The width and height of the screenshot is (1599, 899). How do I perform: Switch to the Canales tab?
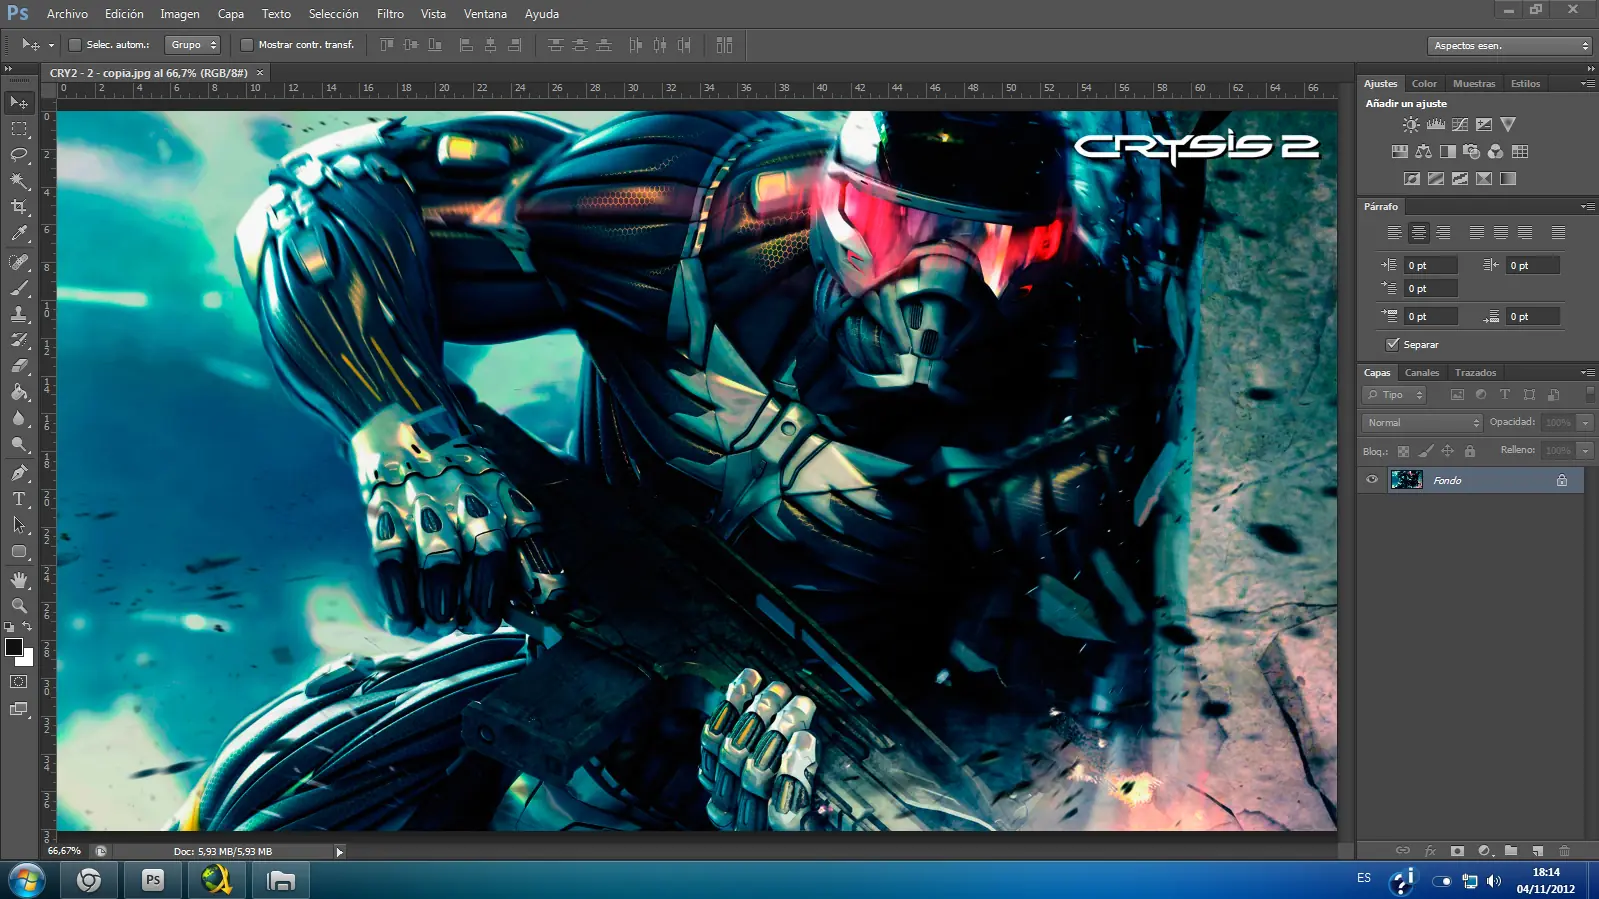pos(1421,373)
